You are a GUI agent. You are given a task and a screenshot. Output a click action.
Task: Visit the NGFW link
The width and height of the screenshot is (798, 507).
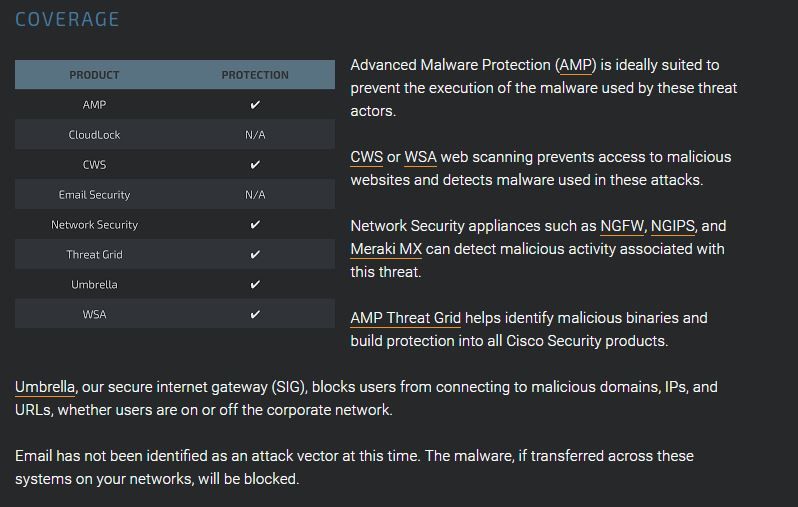click(x=622, y=226)
